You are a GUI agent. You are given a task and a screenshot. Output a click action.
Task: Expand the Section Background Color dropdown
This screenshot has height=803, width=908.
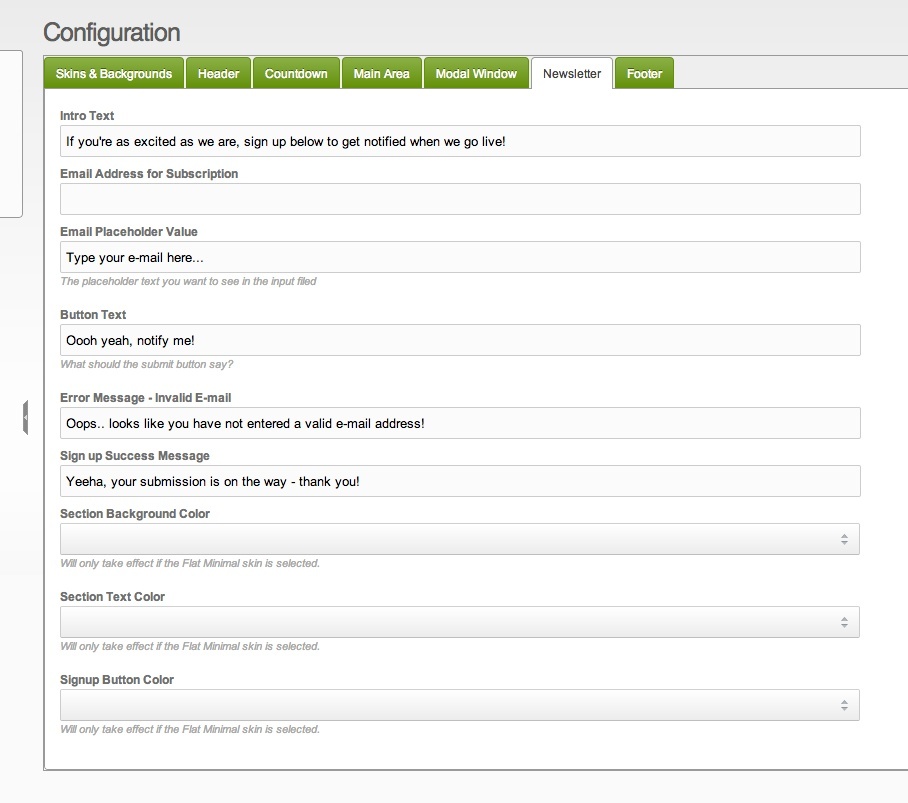[x=460, y=539]
